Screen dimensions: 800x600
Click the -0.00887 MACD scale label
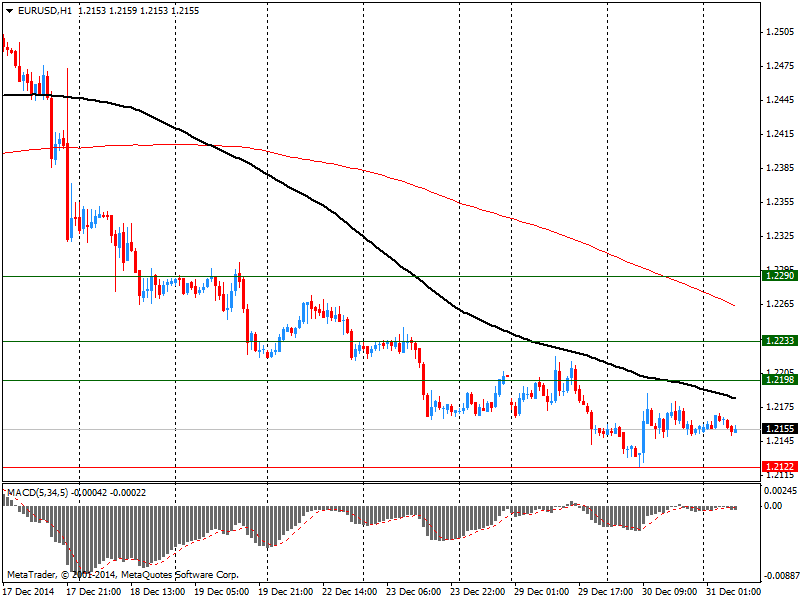(781, 576)
